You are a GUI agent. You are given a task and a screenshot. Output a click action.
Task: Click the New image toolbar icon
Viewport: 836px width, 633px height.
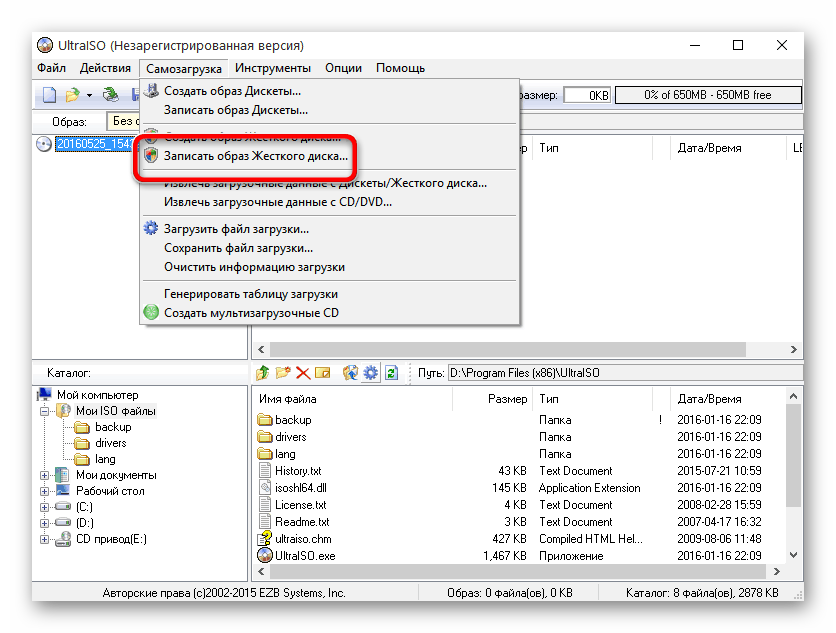click(48, 95)
